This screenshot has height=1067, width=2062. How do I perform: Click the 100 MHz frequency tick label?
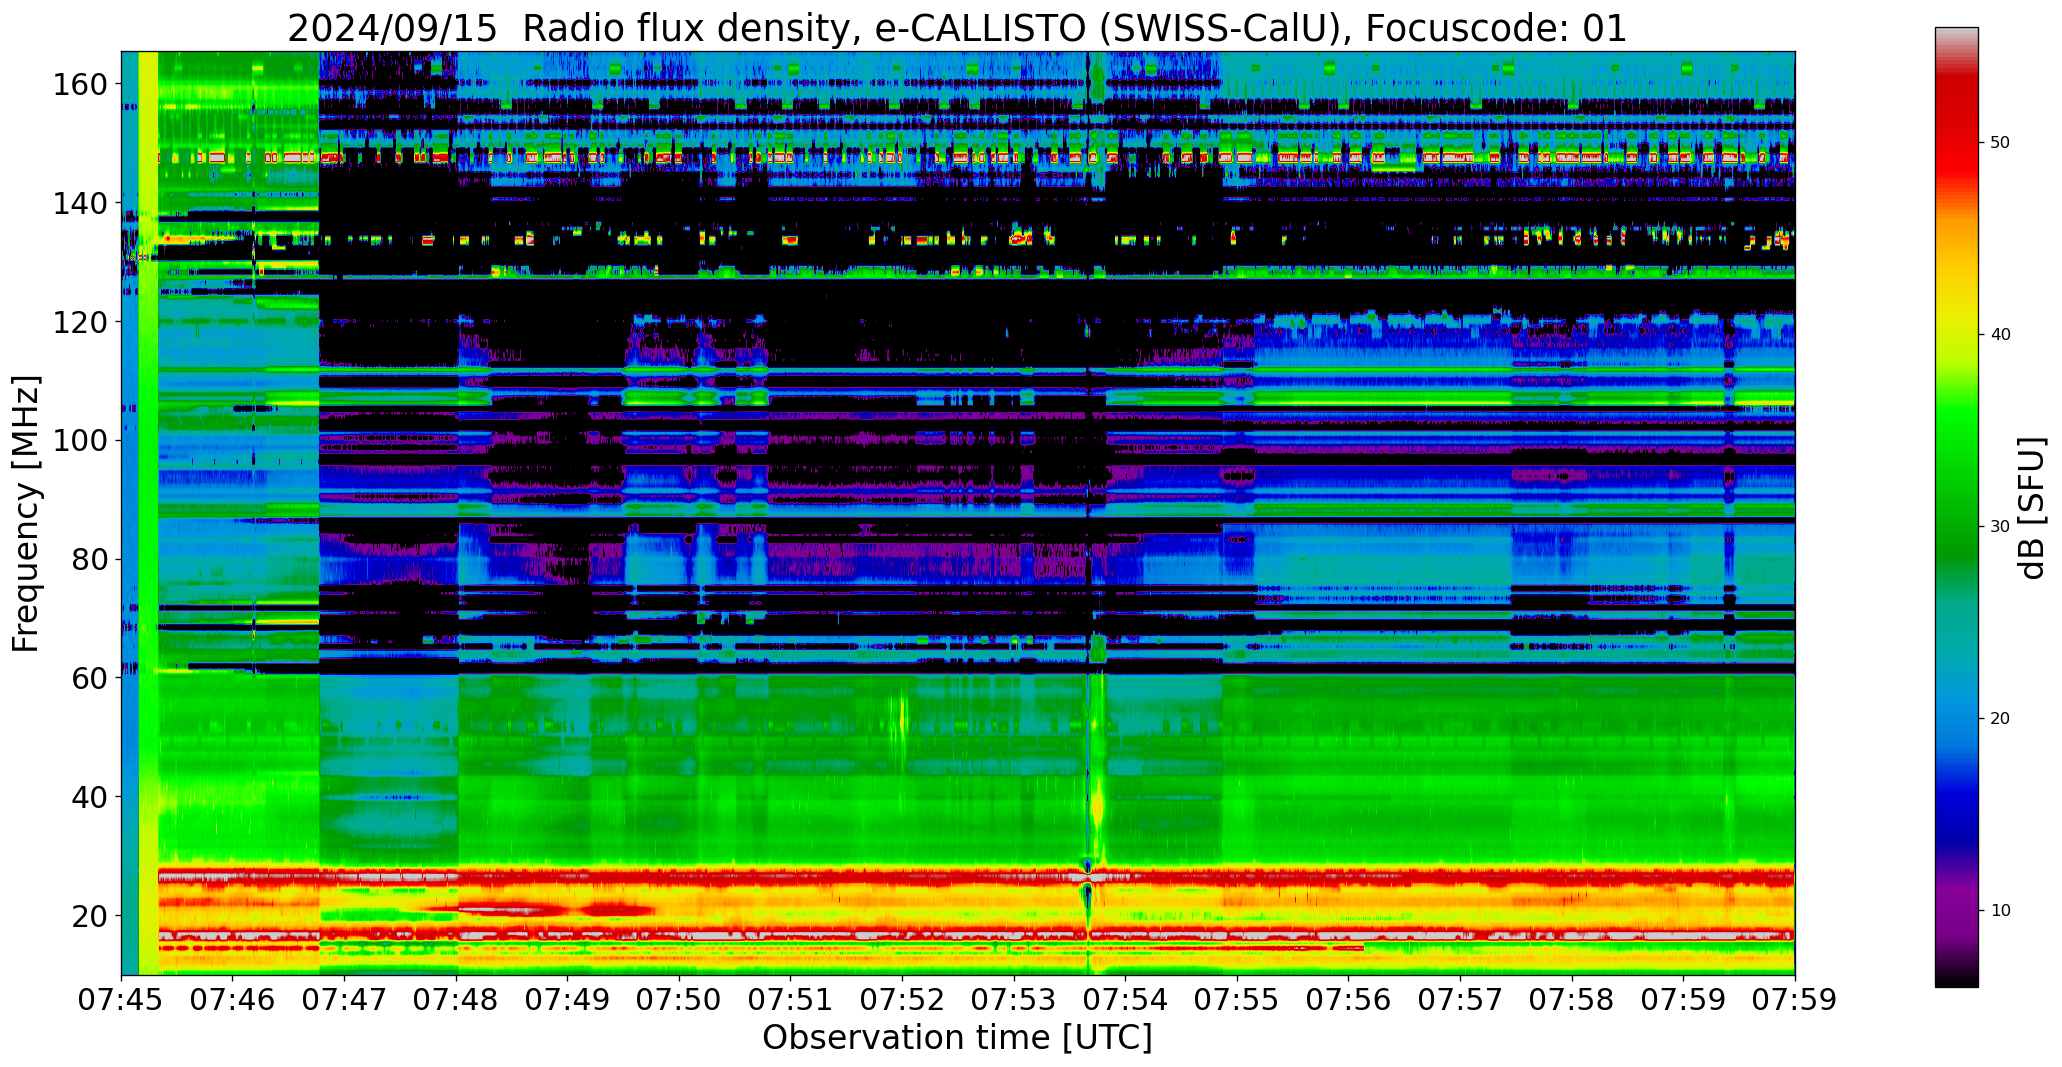click(x=82, y=441)
